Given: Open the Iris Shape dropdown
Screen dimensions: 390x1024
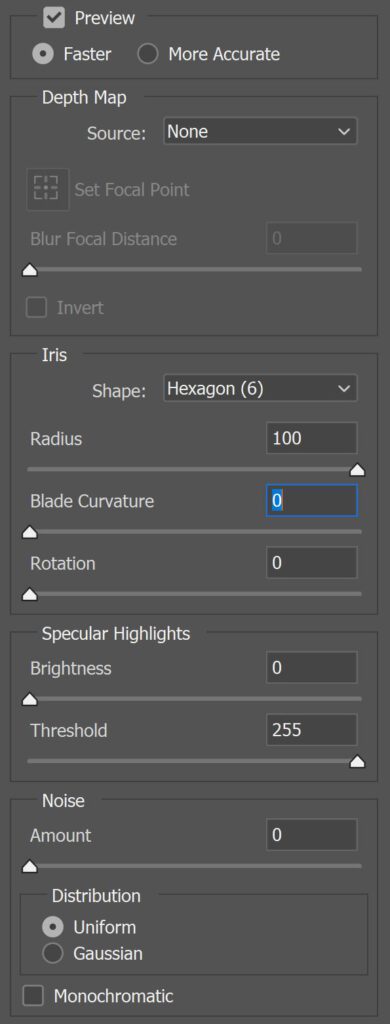Looking at the screenshot, I should [x=260, y=389].
